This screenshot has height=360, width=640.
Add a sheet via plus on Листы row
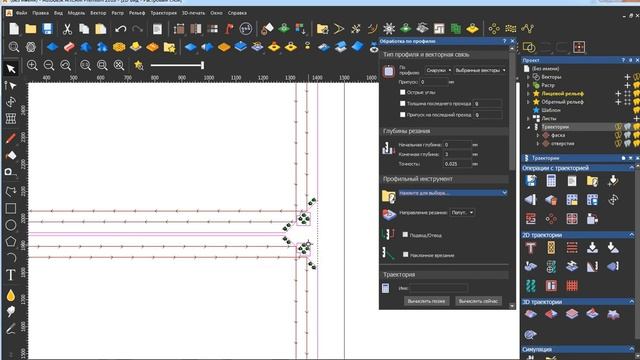pyautogui.click(x=636, y=118)
